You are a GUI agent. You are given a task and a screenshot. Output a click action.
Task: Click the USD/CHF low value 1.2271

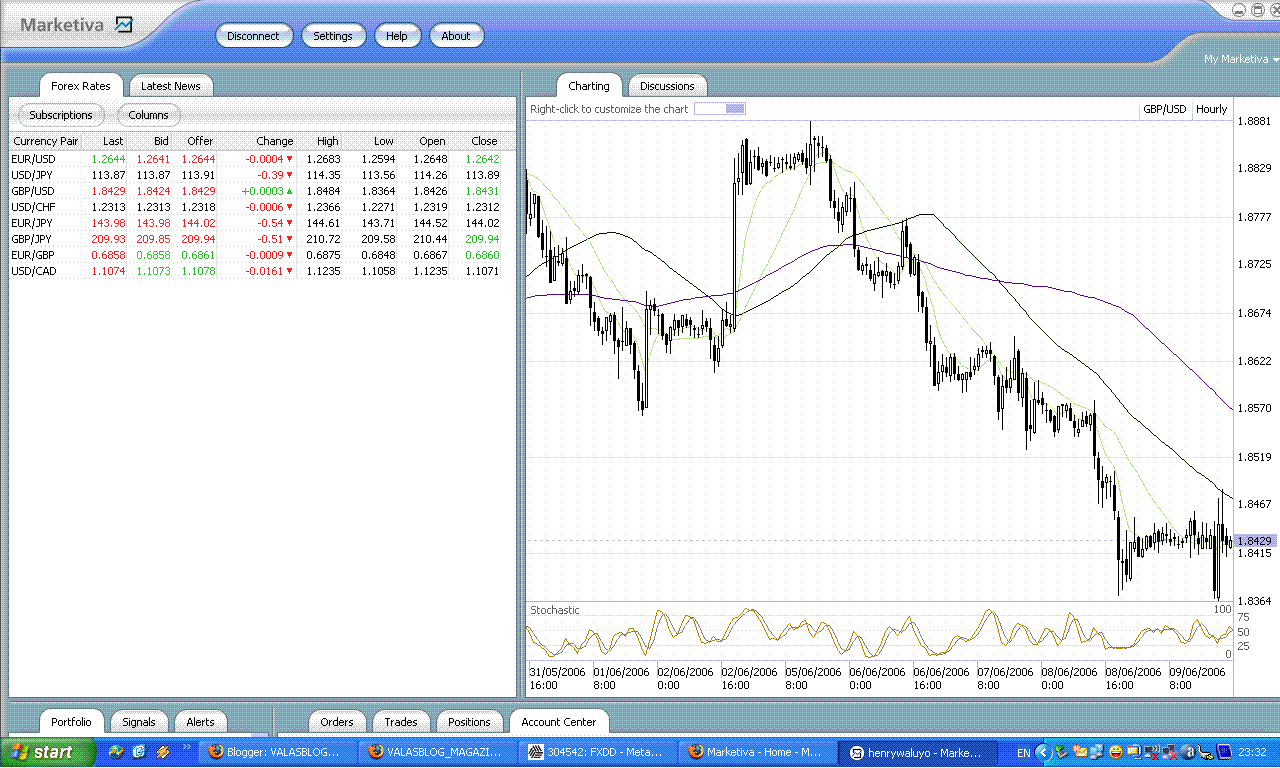378,206
